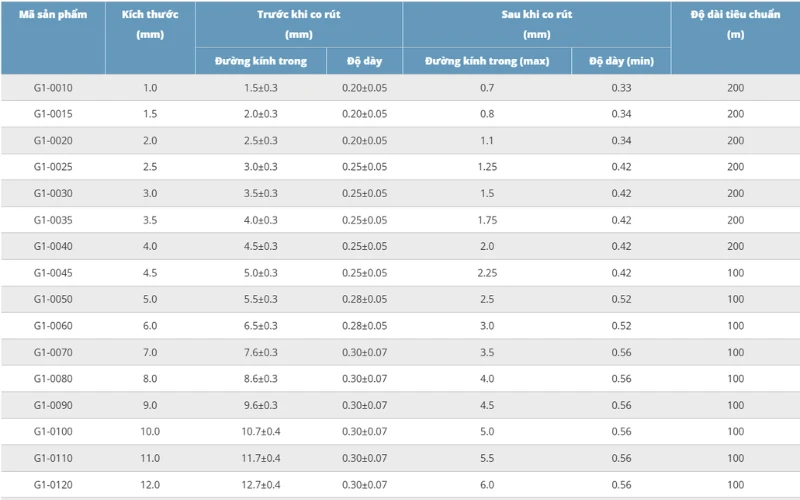Click the Đường kính trong (max) subheader
The image size is (800, 500).
pos(487,61)
